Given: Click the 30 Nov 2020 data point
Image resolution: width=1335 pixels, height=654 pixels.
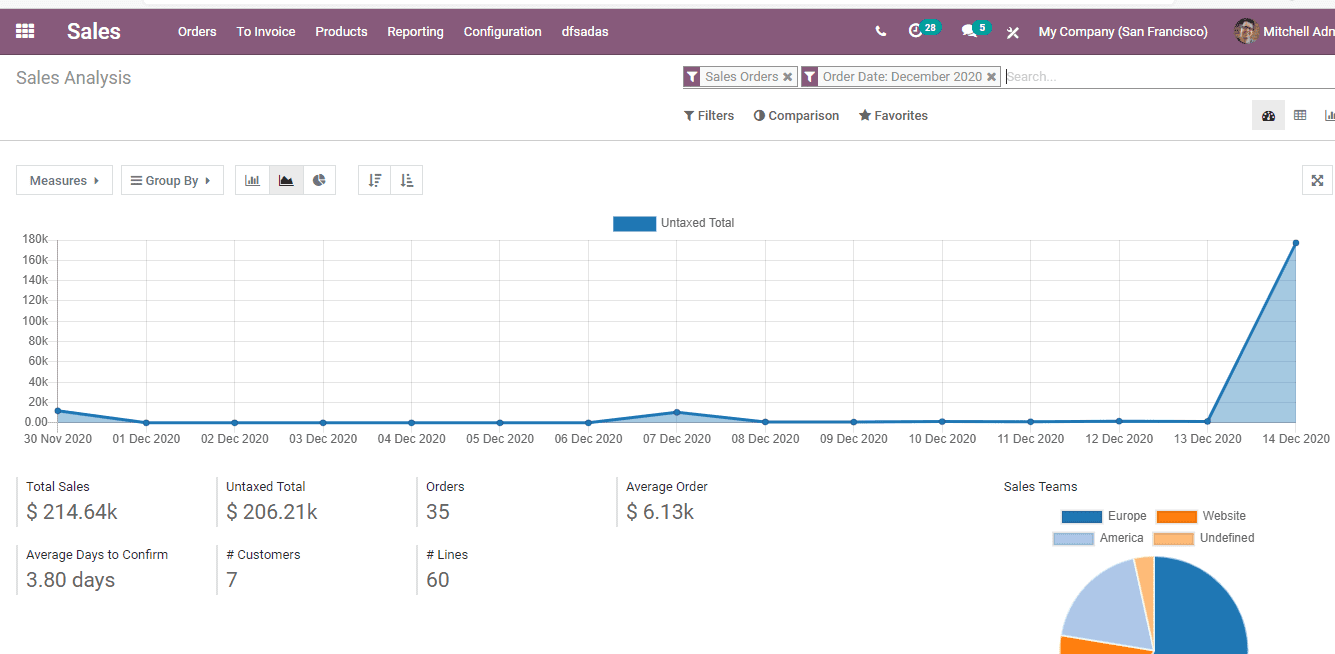Looking at the screenshot, I should pyautogui.click(x=58, y=411).
